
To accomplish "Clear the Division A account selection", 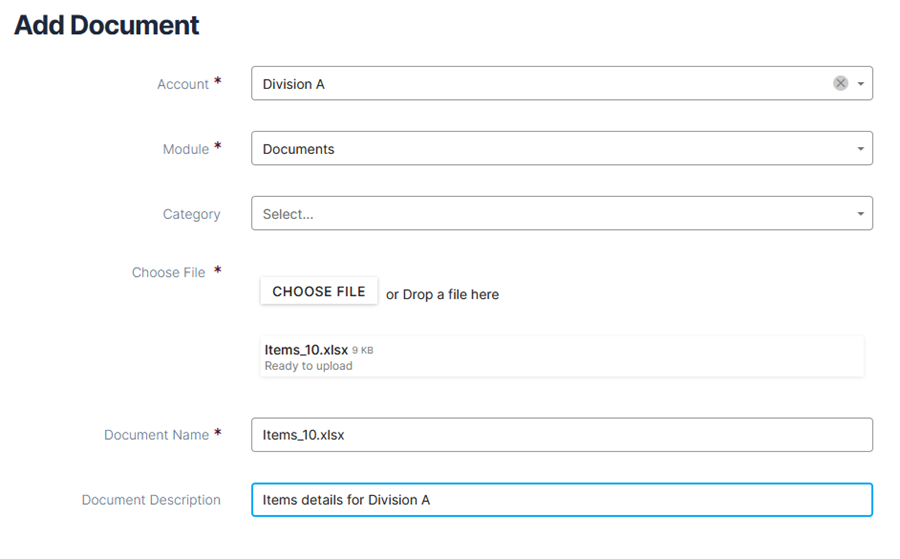I will (x=840, y=83).
